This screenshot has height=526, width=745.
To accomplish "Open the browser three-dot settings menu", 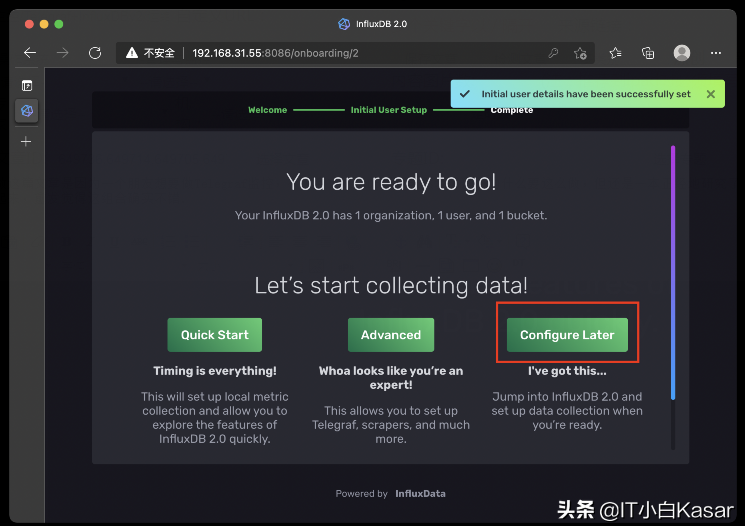I will tap(716, 53).
